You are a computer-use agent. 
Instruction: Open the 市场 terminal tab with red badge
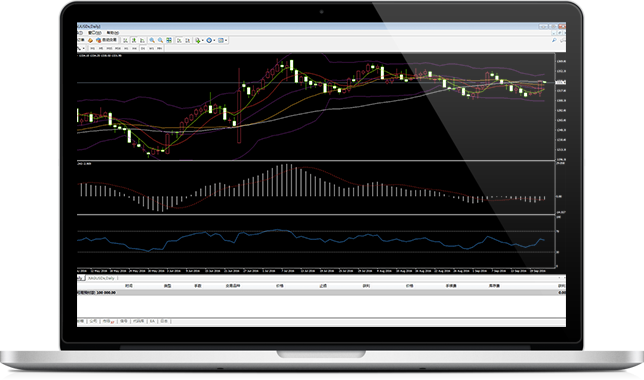point(108,321)
